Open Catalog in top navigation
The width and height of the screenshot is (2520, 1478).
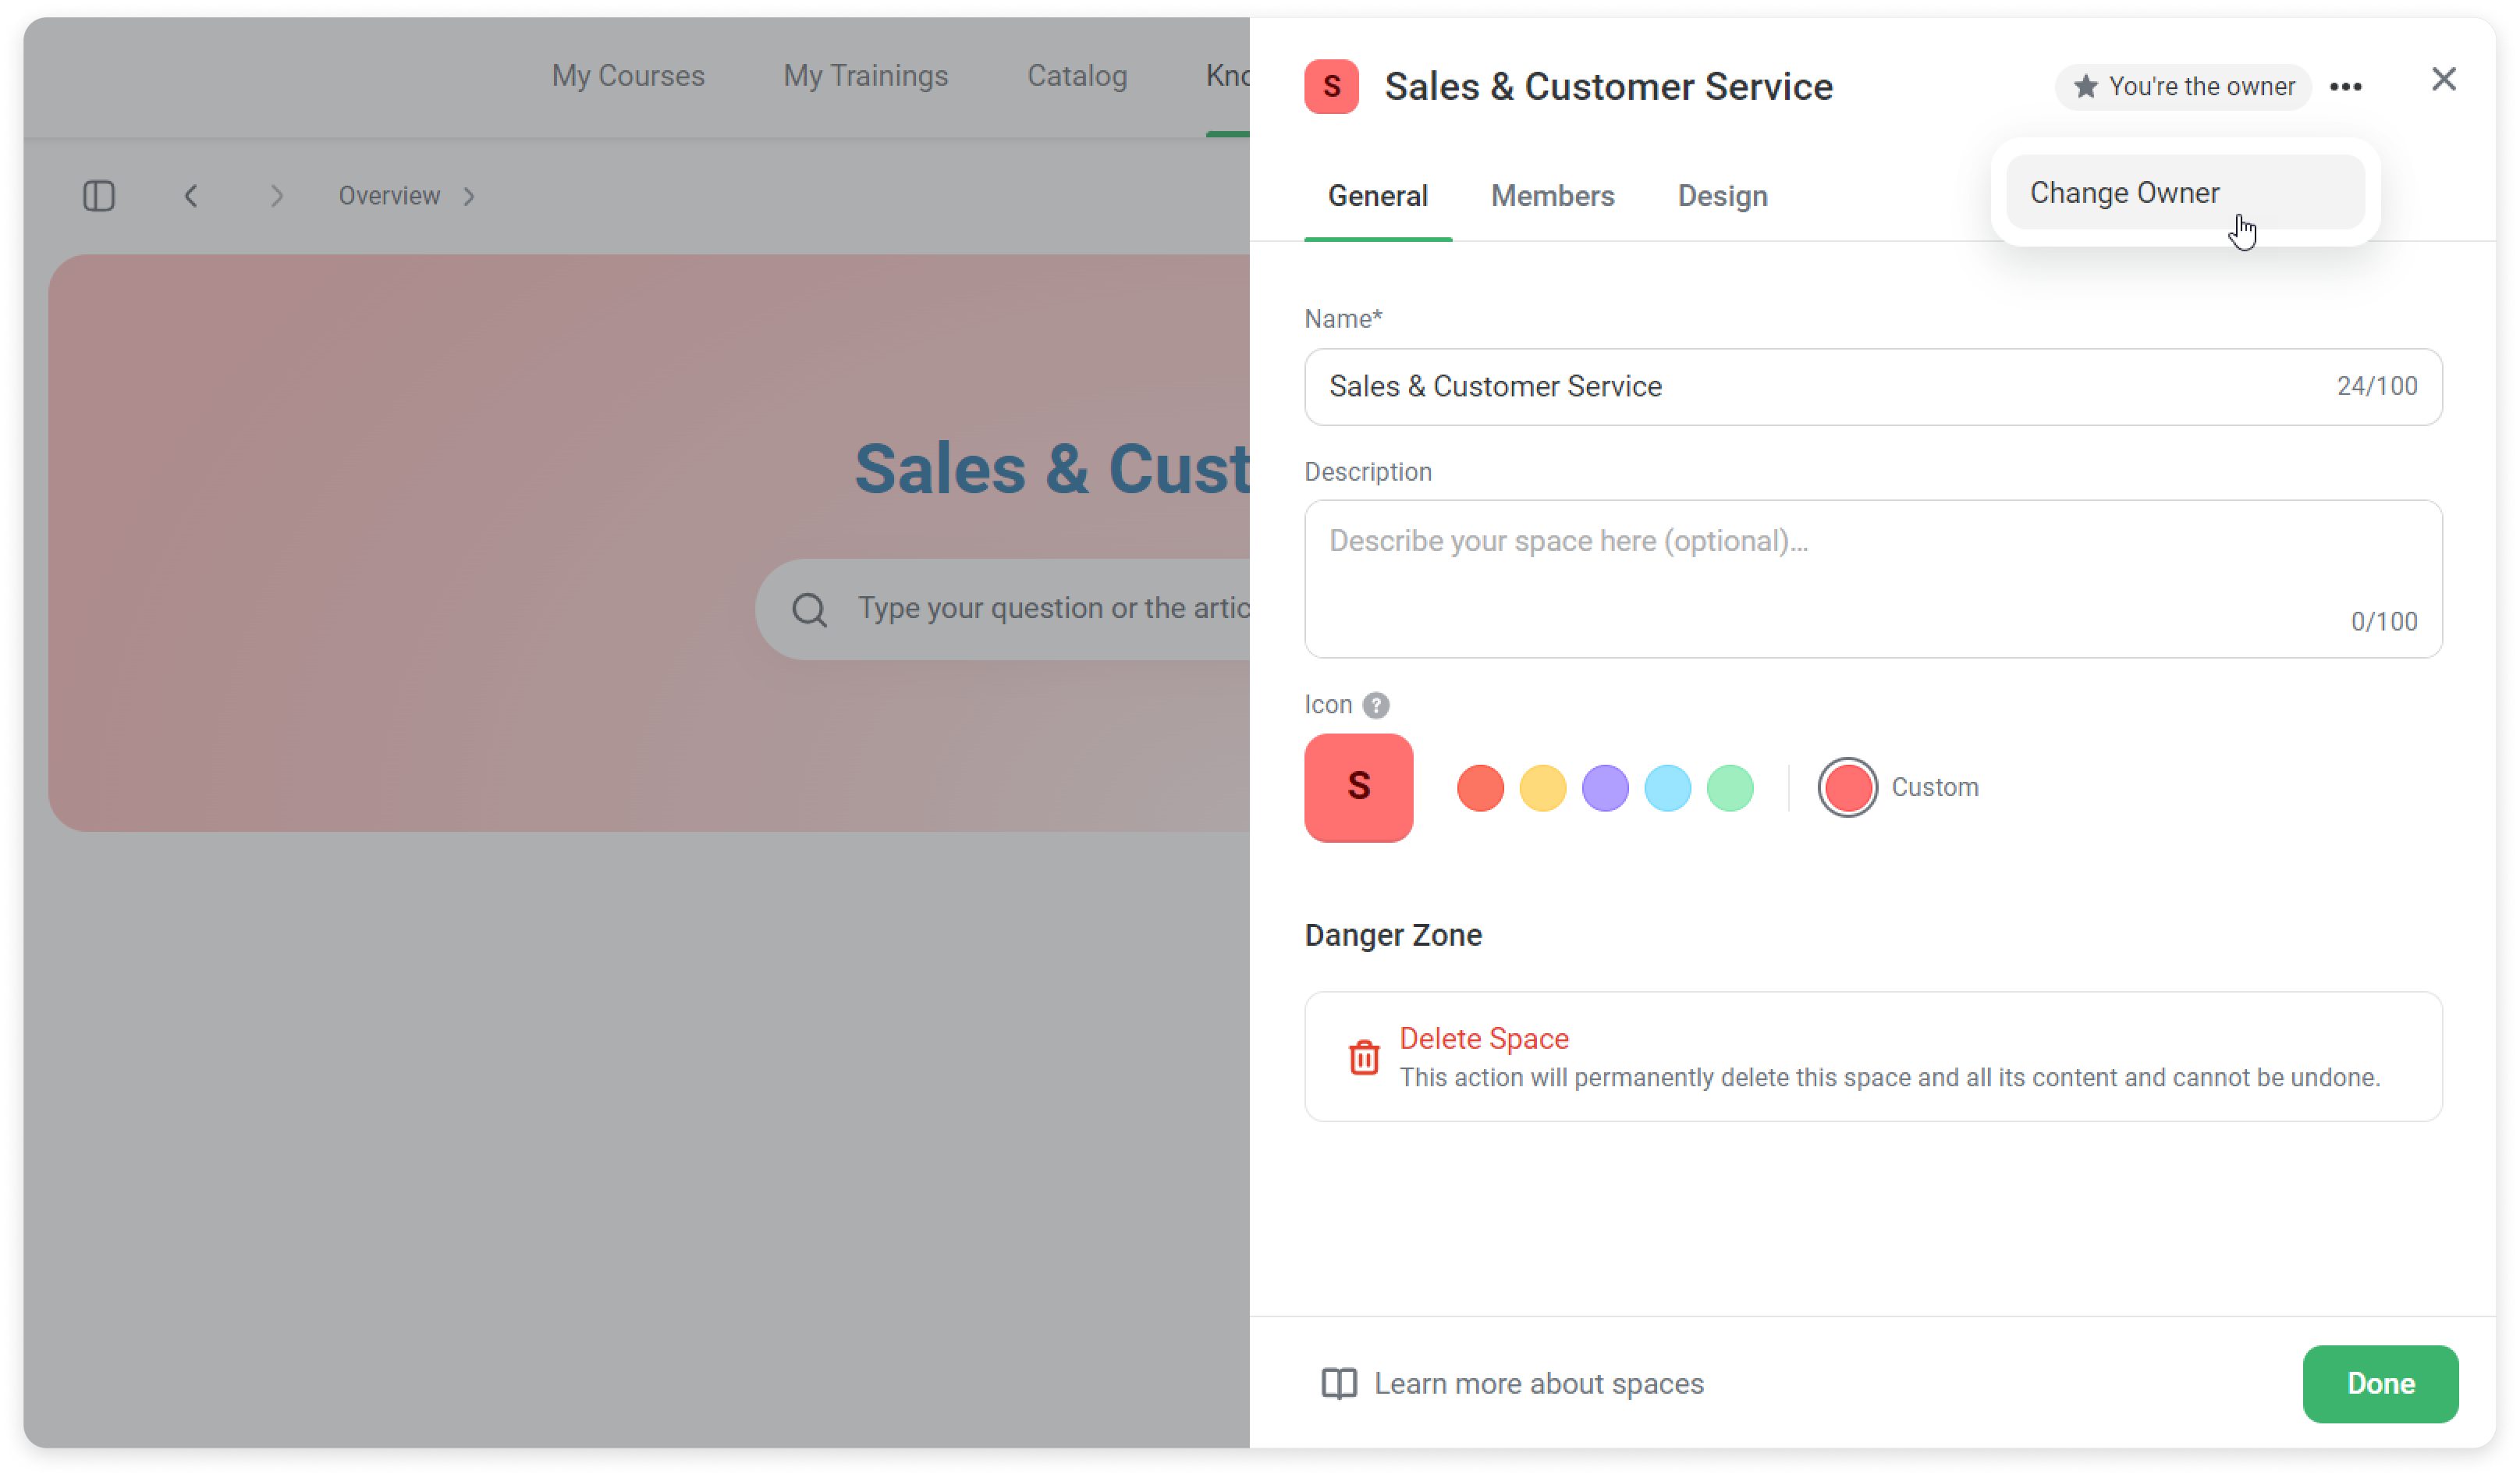[x=1077, y=76]
